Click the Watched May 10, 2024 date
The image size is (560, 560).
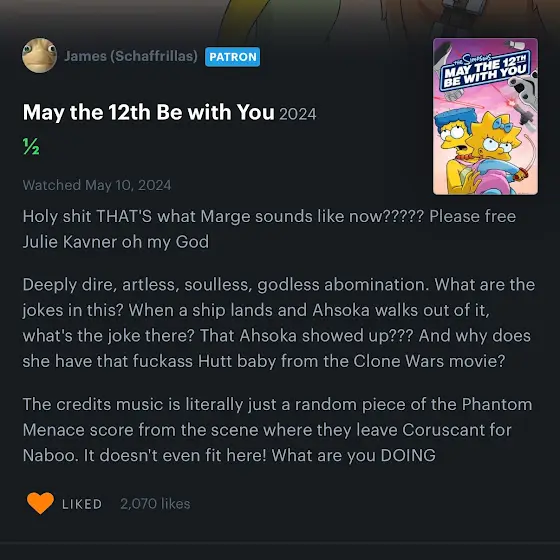click(x=97, y=185)
